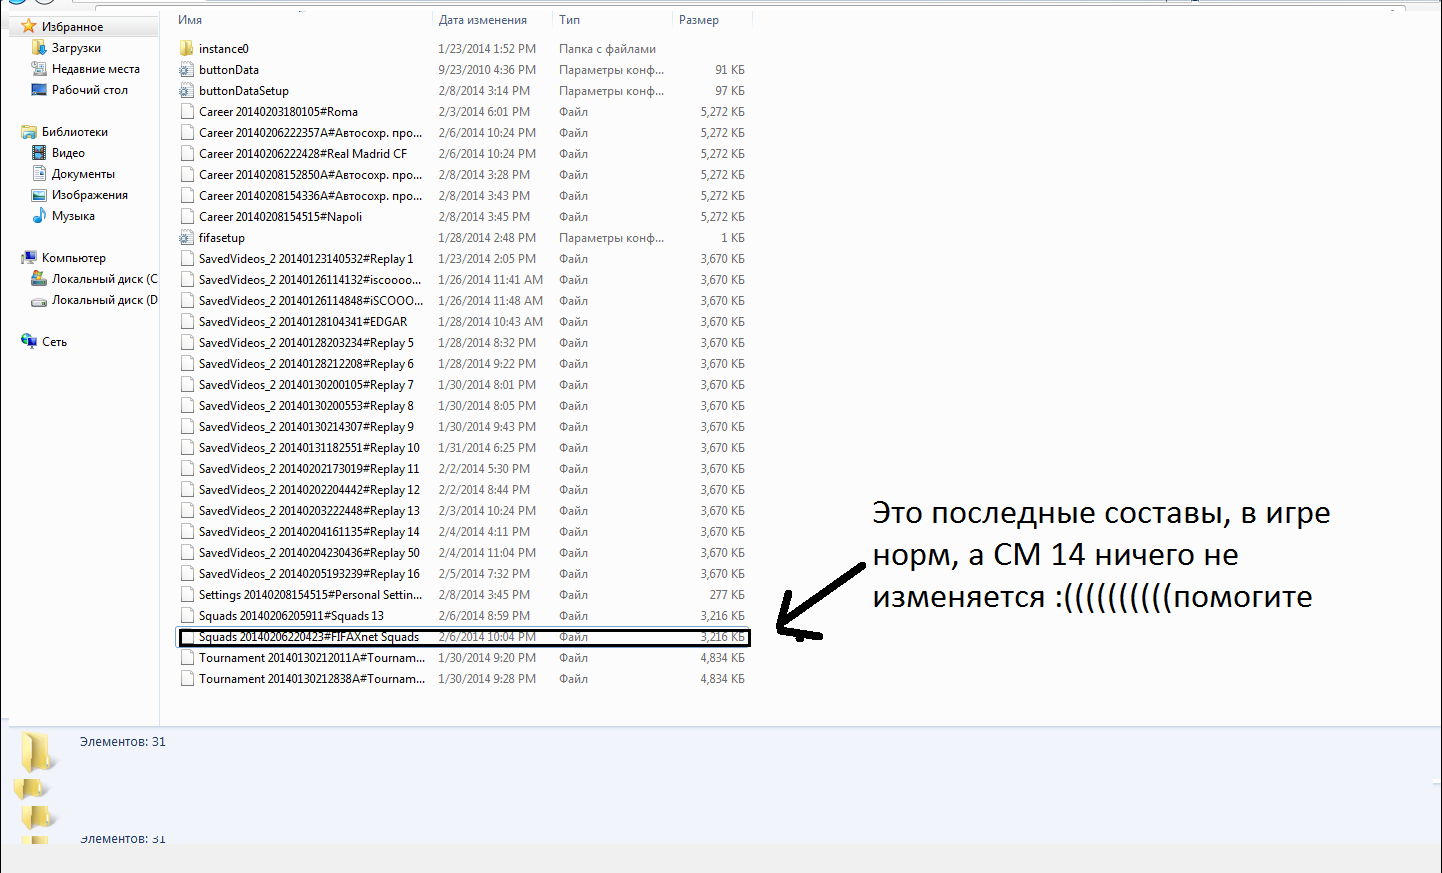The height and width of the screenshot is (873, 1442).
Task: Select the Squads FIFAXnet Squads file
Action: click(309, 636)
